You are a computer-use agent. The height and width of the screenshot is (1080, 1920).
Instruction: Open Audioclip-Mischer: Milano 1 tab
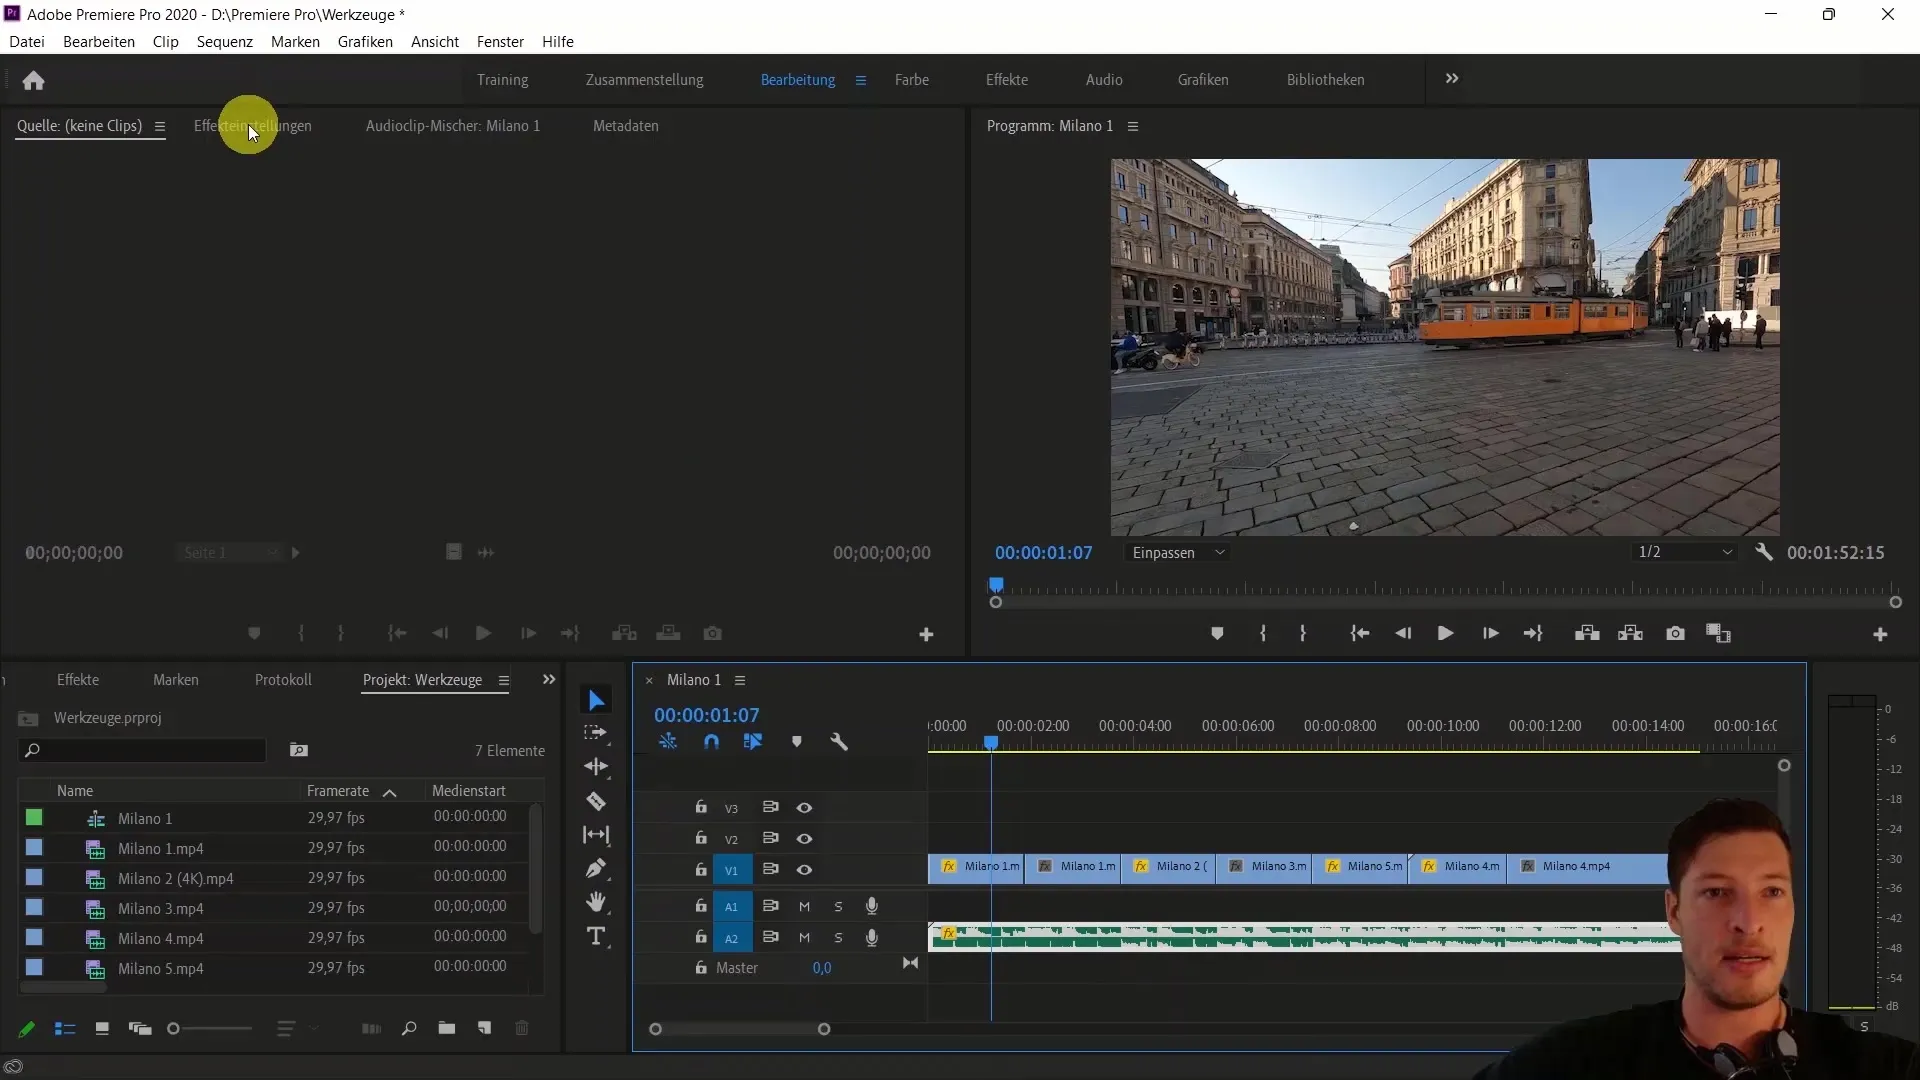pyautogui.click(x=453, y=126)
